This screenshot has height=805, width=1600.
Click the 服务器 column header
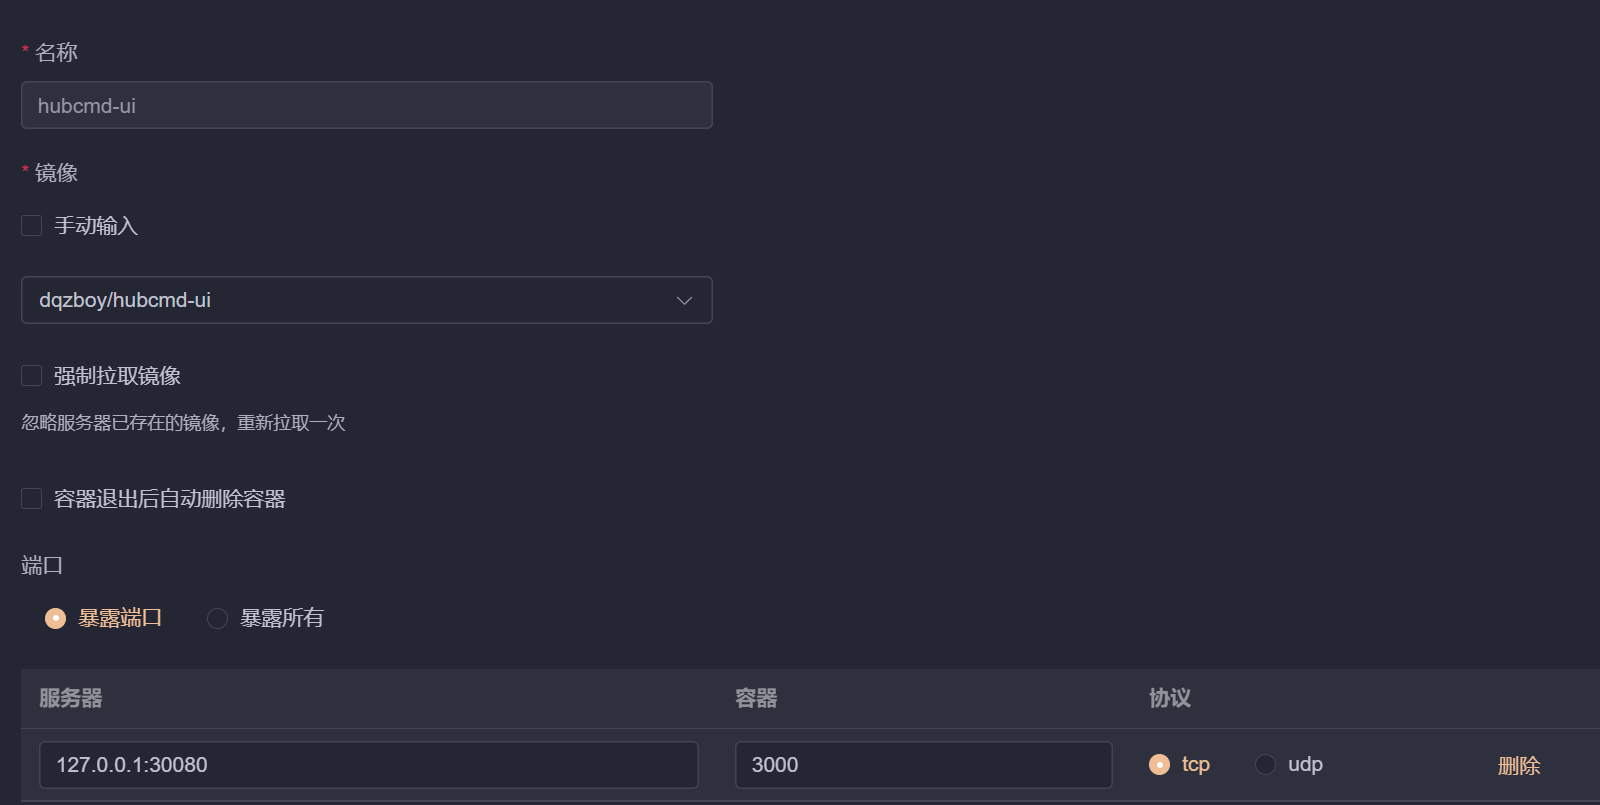[x=71, y=698]
